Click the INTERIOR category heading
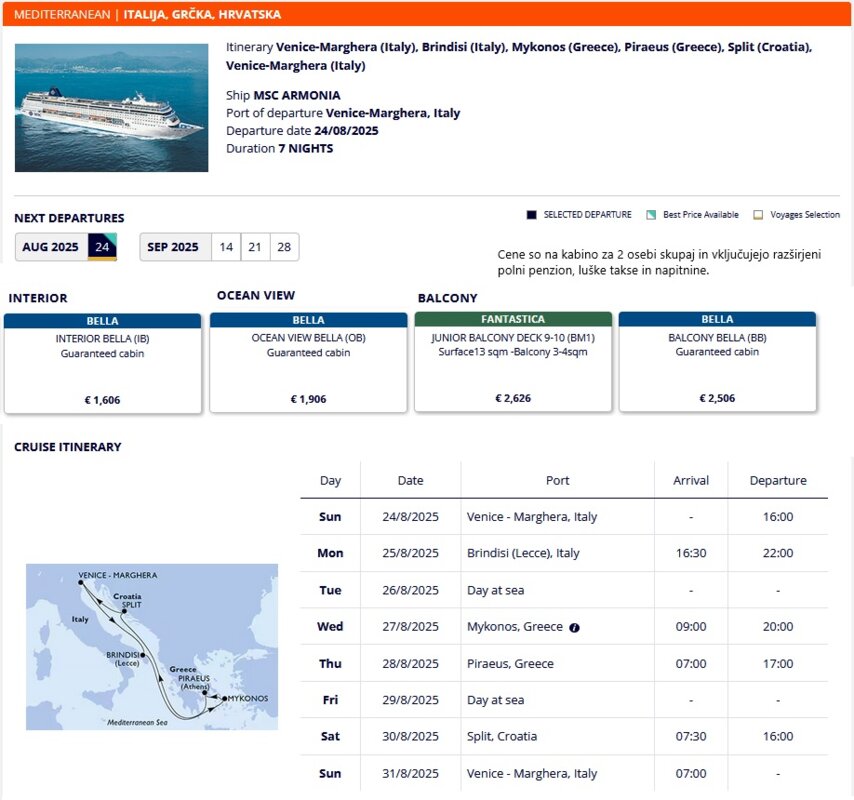The image size is (854, 800). click(38, 298)
